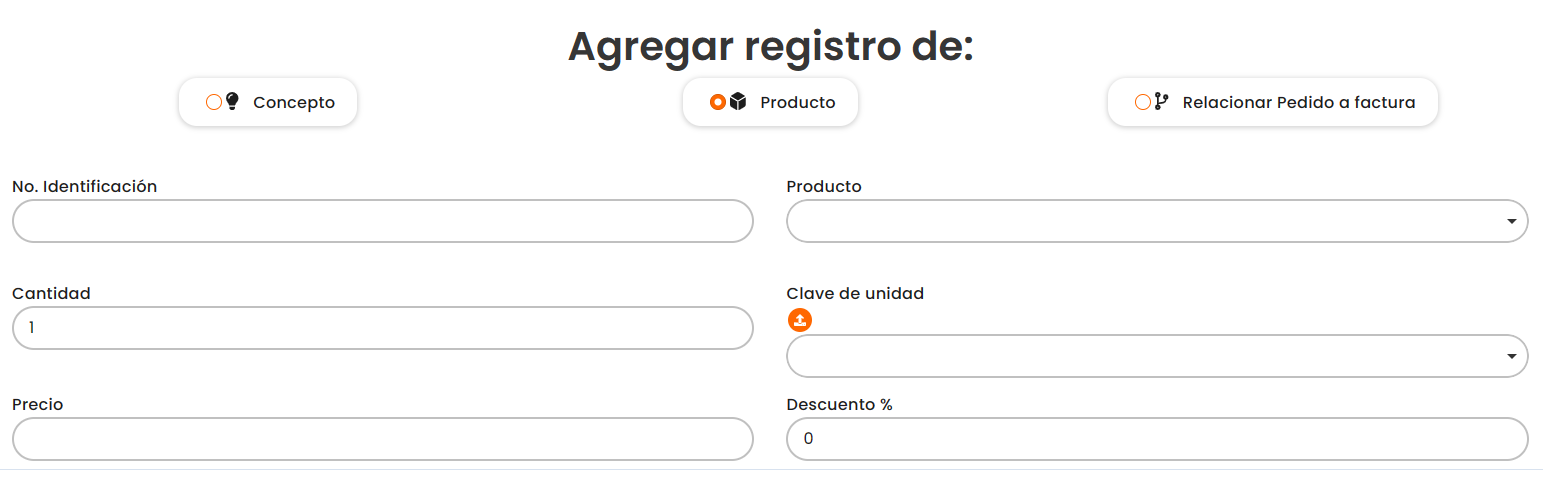Click the Clave de unidad combo box field

click(1140, 356)
